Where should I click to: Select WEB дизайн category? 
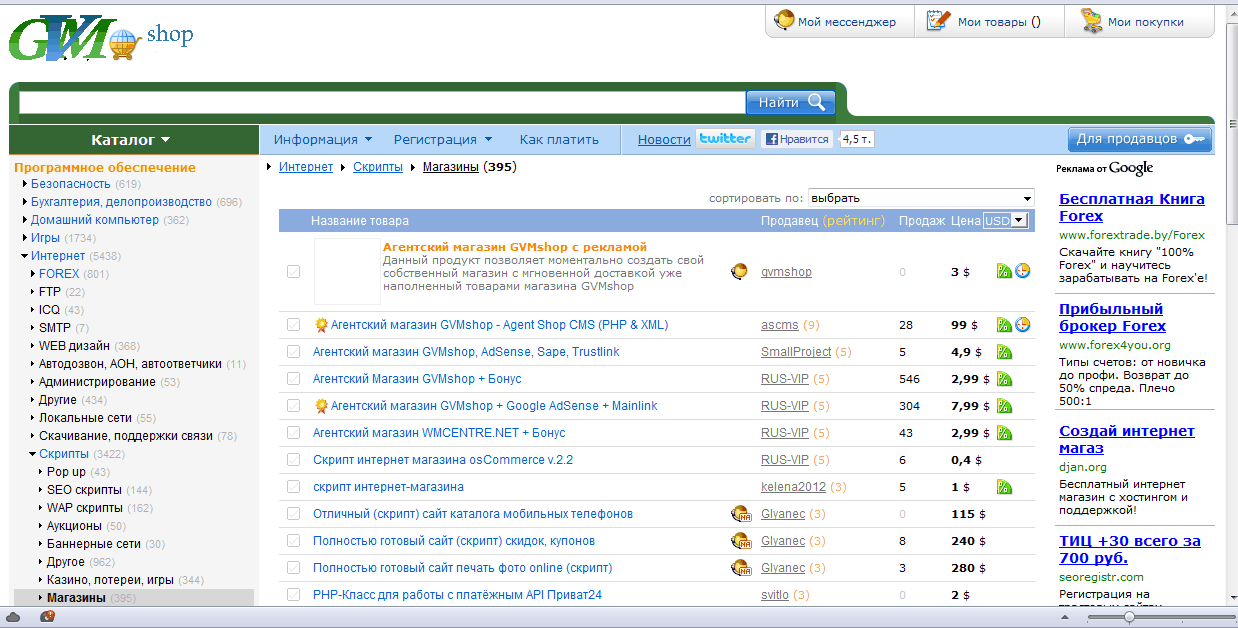[75, 345]
